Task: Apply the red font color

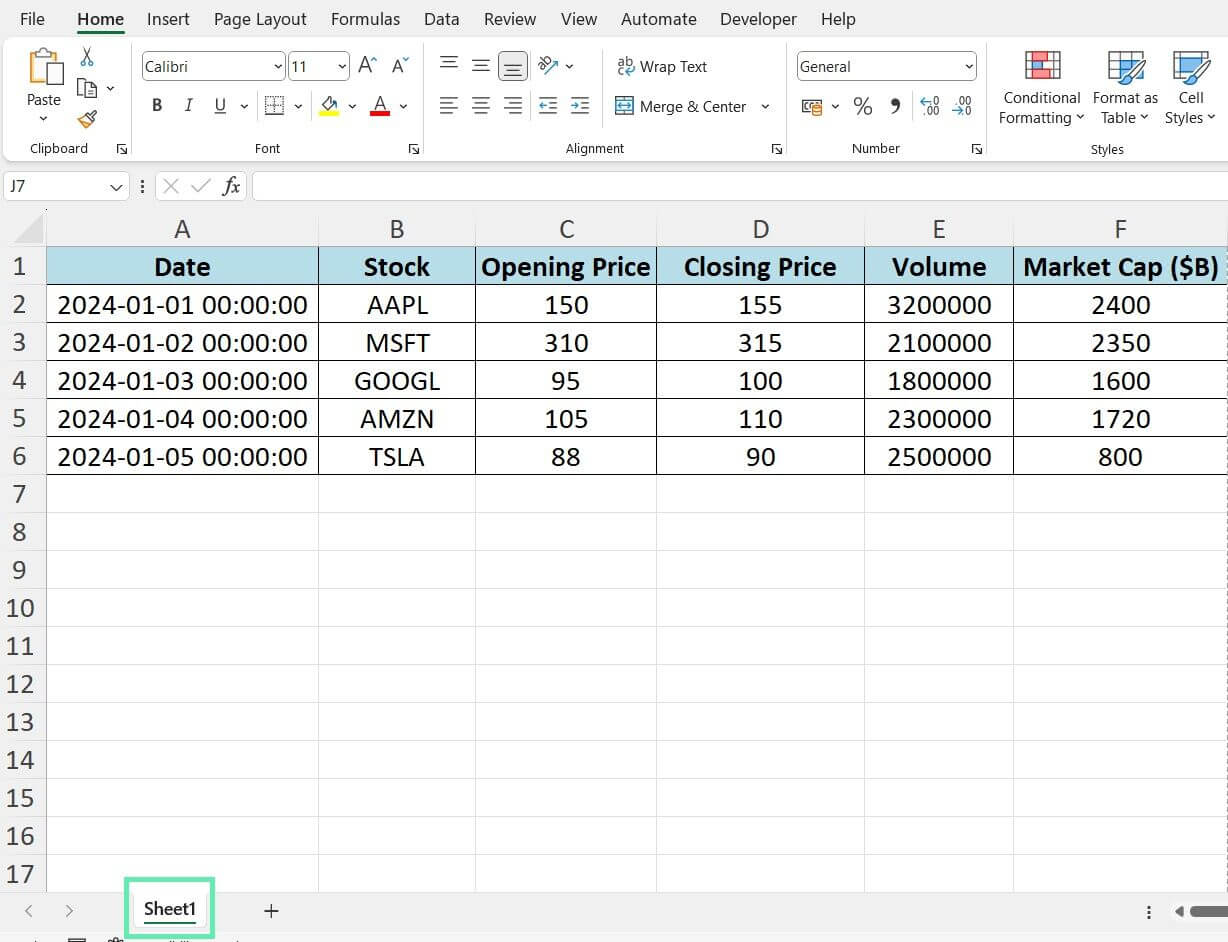Action: click(x=379, y=106)
